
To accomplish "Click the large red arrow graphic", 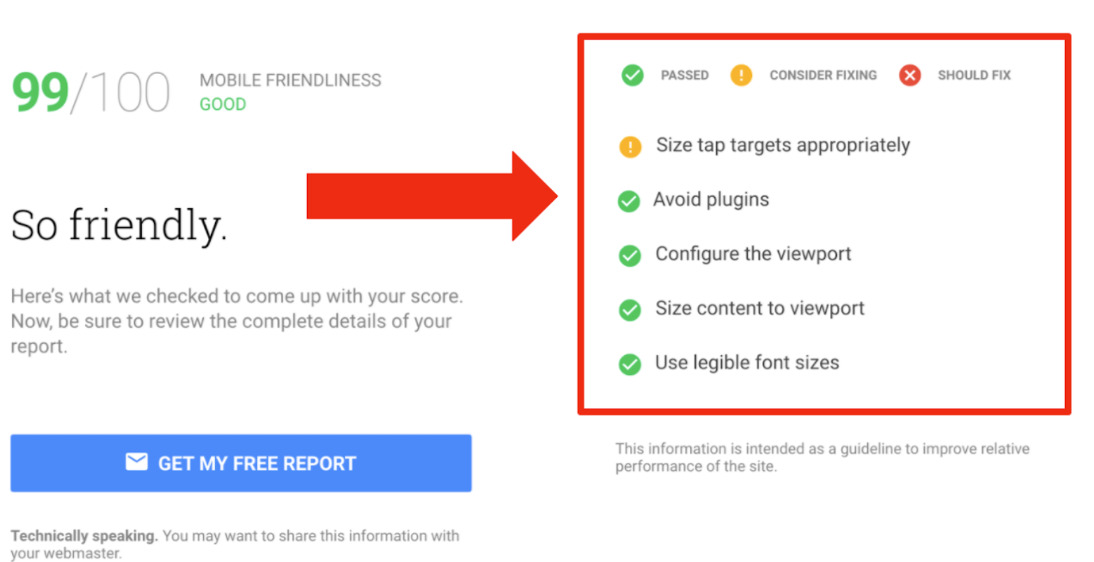I will (430, 195).
